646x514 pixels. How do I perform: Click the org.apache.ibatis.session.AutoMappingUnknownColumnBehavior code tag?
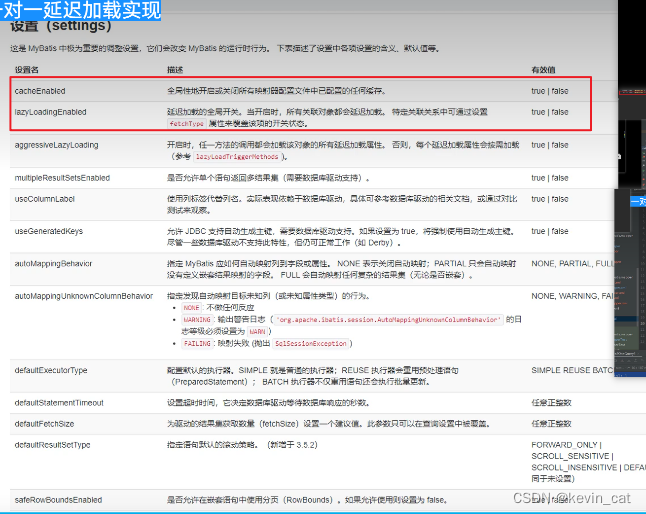coord(389,320)
